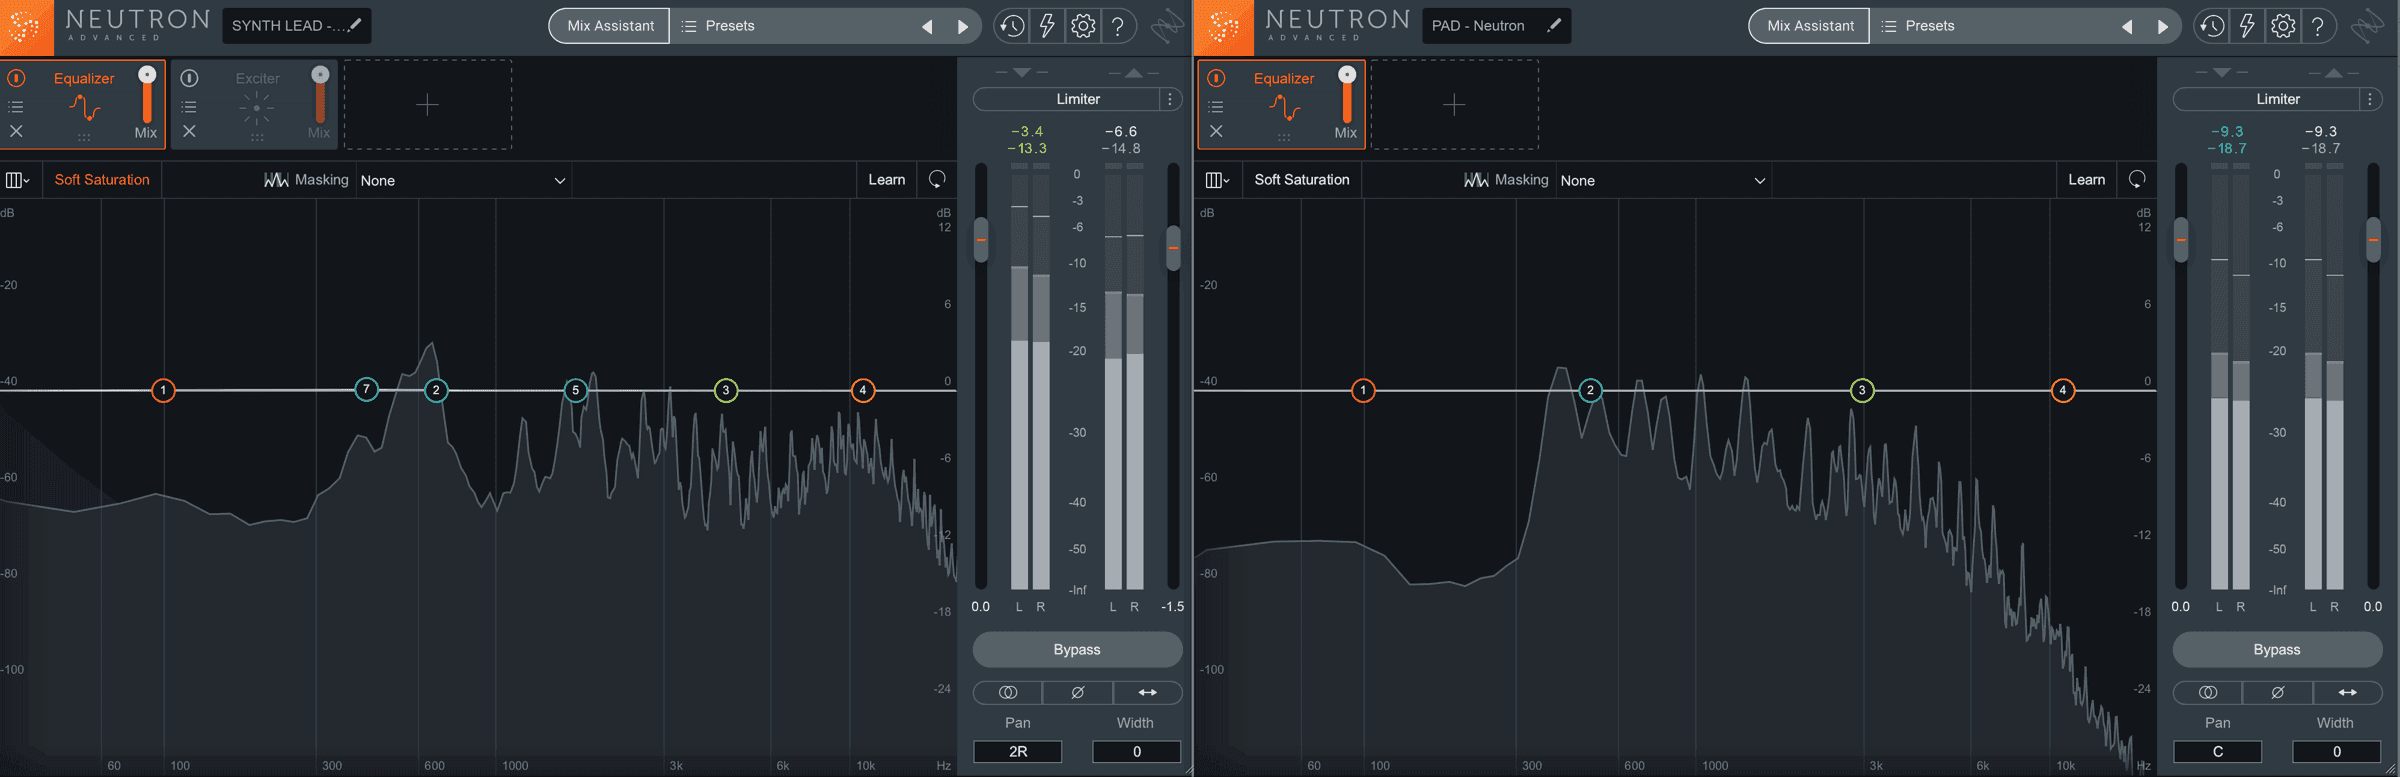
Task: Open Equalizer module presets list in SYNTH LEAD window
Action: pyautogui.click(x=16, y=106)
